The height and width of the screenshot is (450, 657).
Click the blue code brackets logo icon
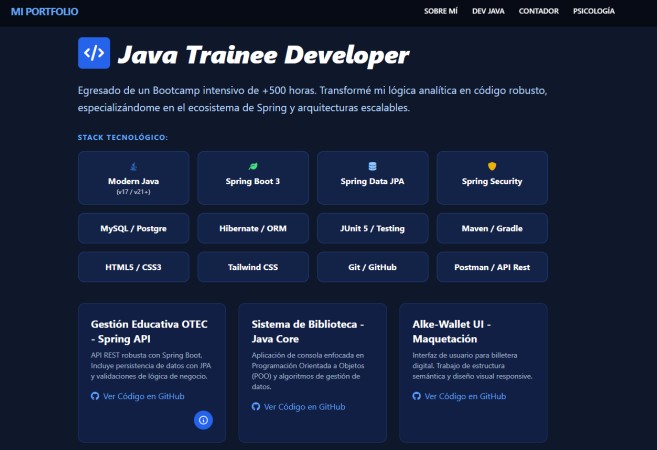tap(94, 53)
